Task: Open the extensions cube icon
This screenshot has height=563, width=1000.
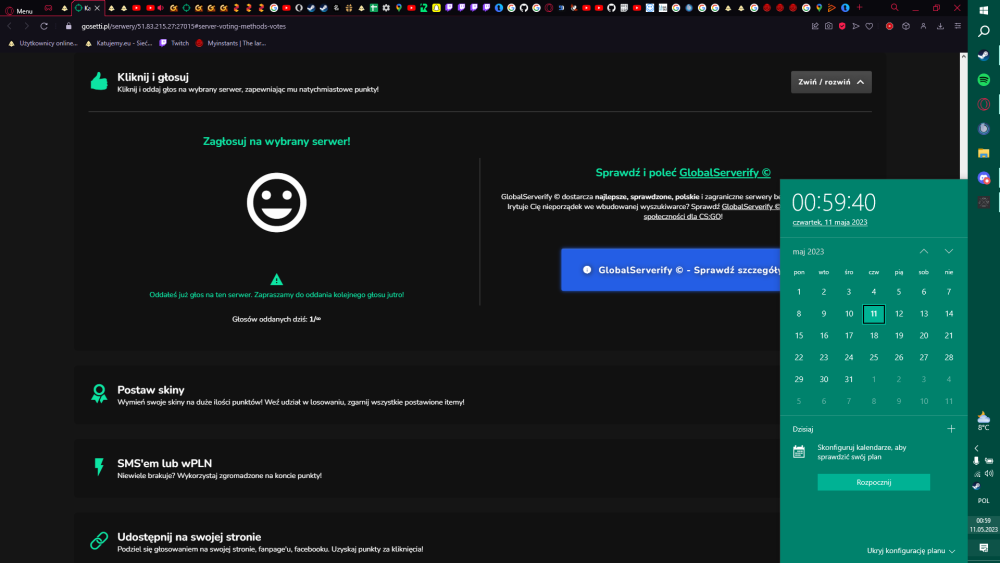Action: point(906,26)
